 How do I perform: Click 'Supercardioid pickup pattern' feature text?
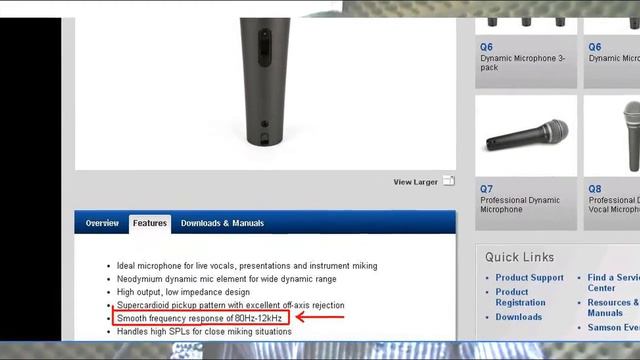point(231,305)
